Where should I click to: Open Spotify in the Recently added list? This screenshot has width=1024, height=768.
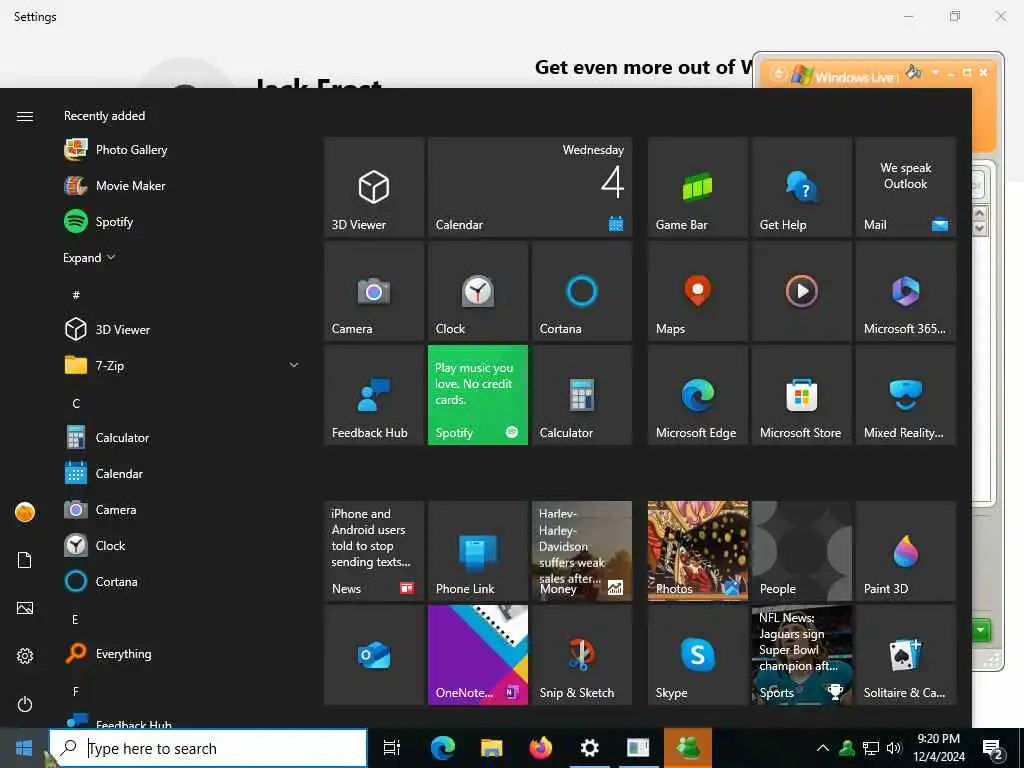pyautogui.click(x=182, y=221)
